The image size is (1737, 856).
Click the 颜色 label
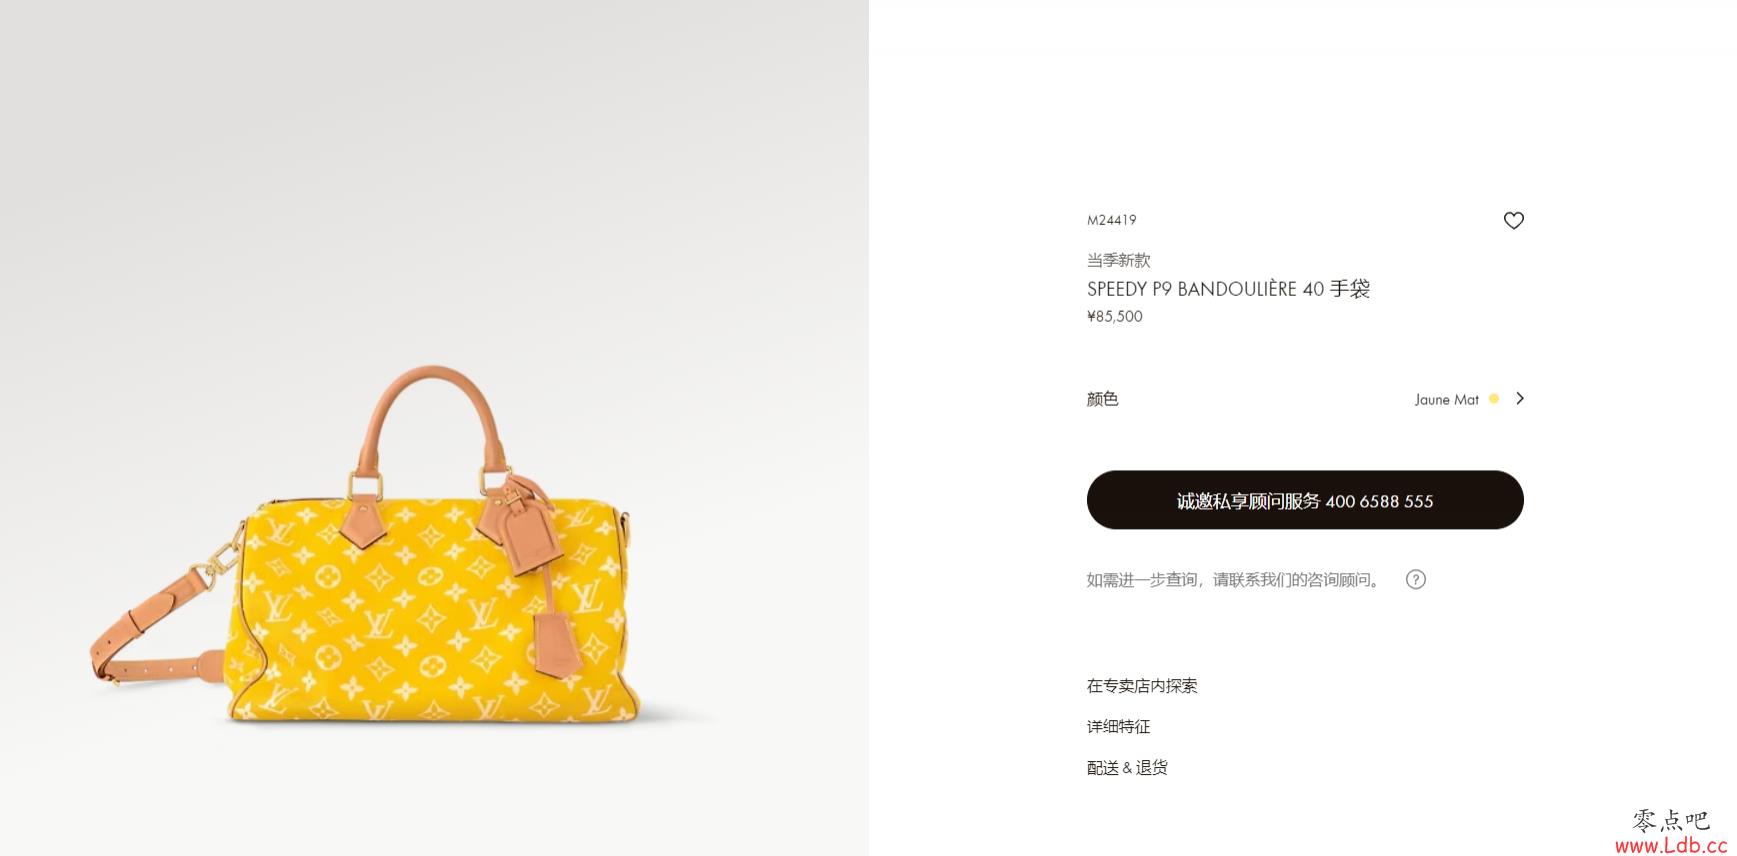1102,399
